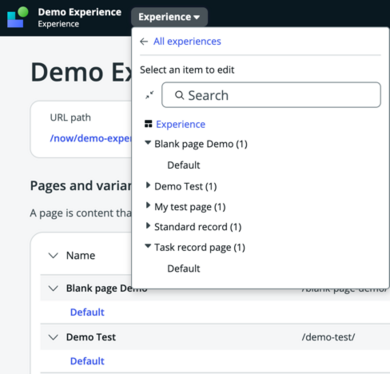Image resolution: width=390 pixels, height=374 pixels.
Task: Collapse the Blank page Demo (1) node
Action: click(148, 143)
